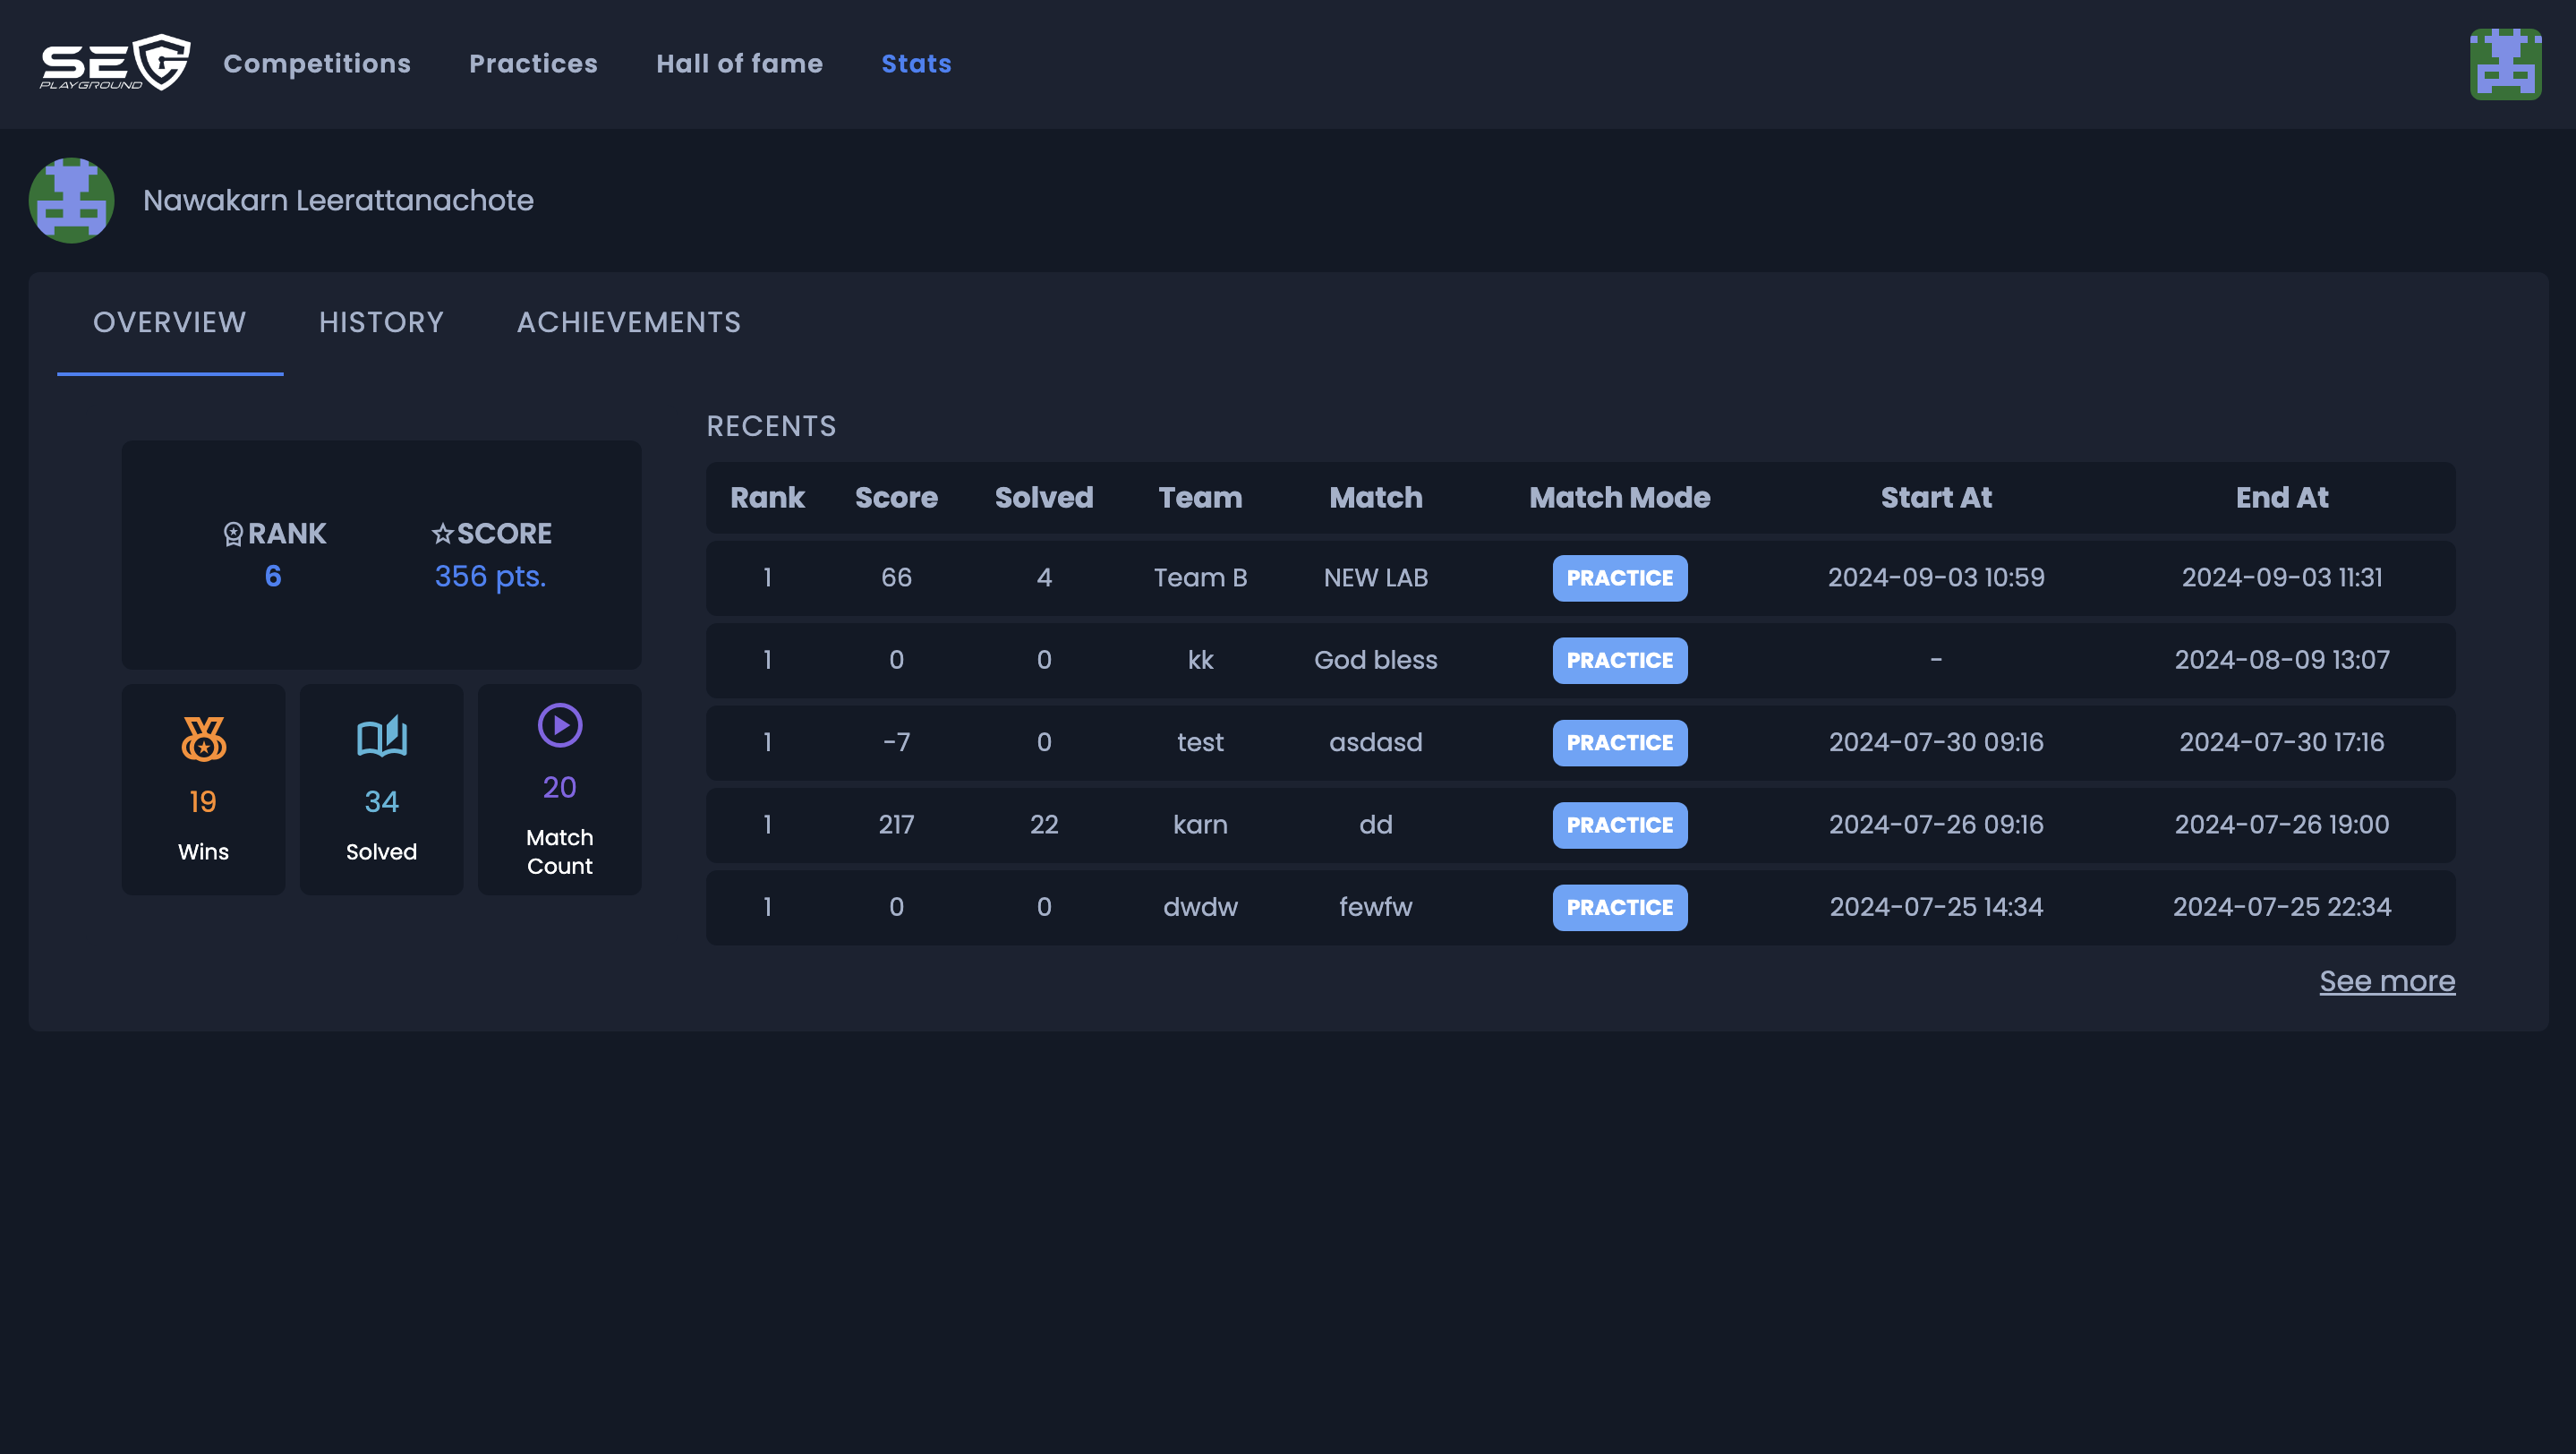Click the See more link
This screenshot has height=1454, width=2576.
pyautogui.click(x=2386, y=981)
